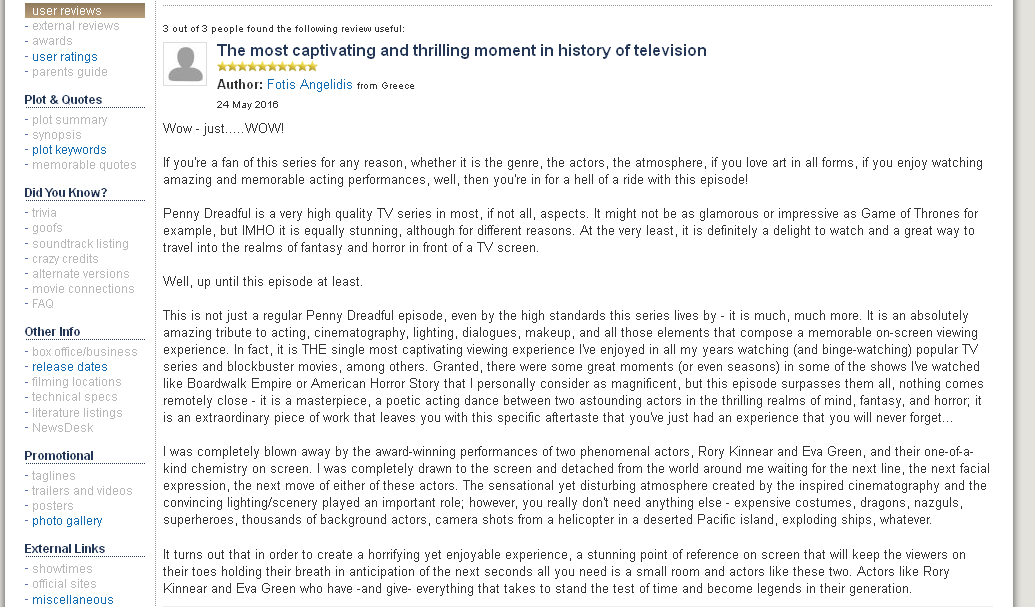Click the trivia sidebar item
This screenshot has width=1035, height=607.
(x=44, y=213)
